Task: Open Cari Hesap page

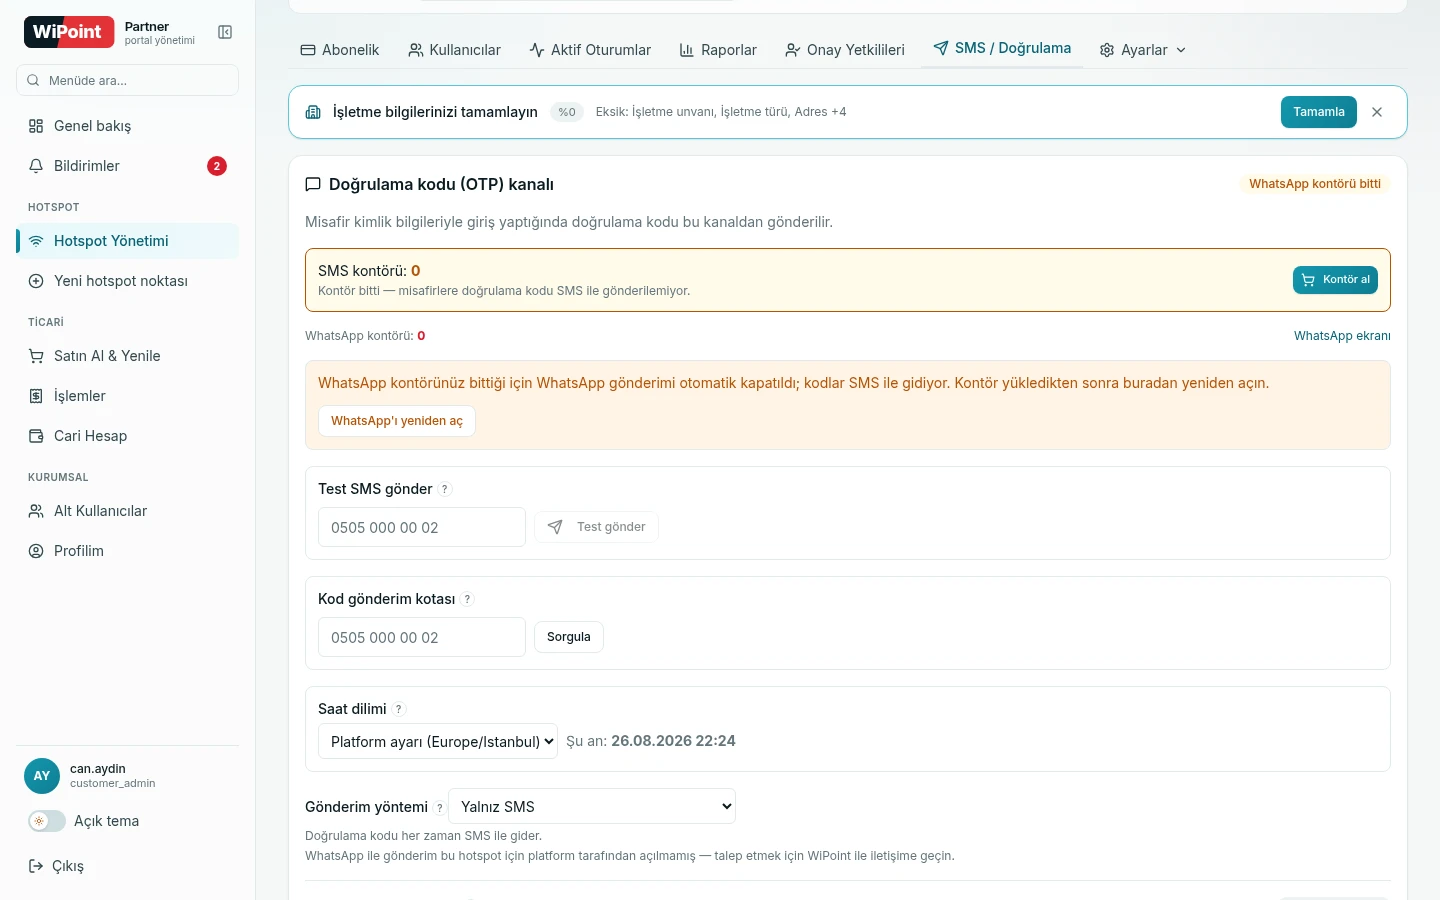Action: coord(128,436)
